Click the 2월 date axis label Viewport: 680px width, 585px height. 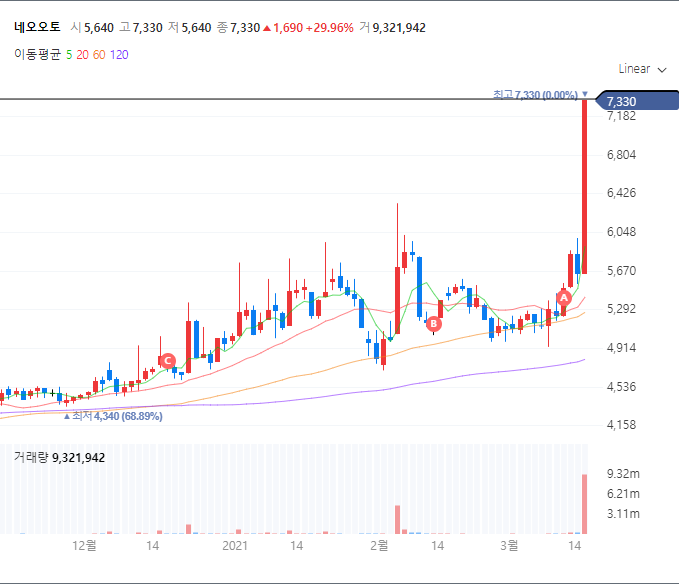coord(379,546)
